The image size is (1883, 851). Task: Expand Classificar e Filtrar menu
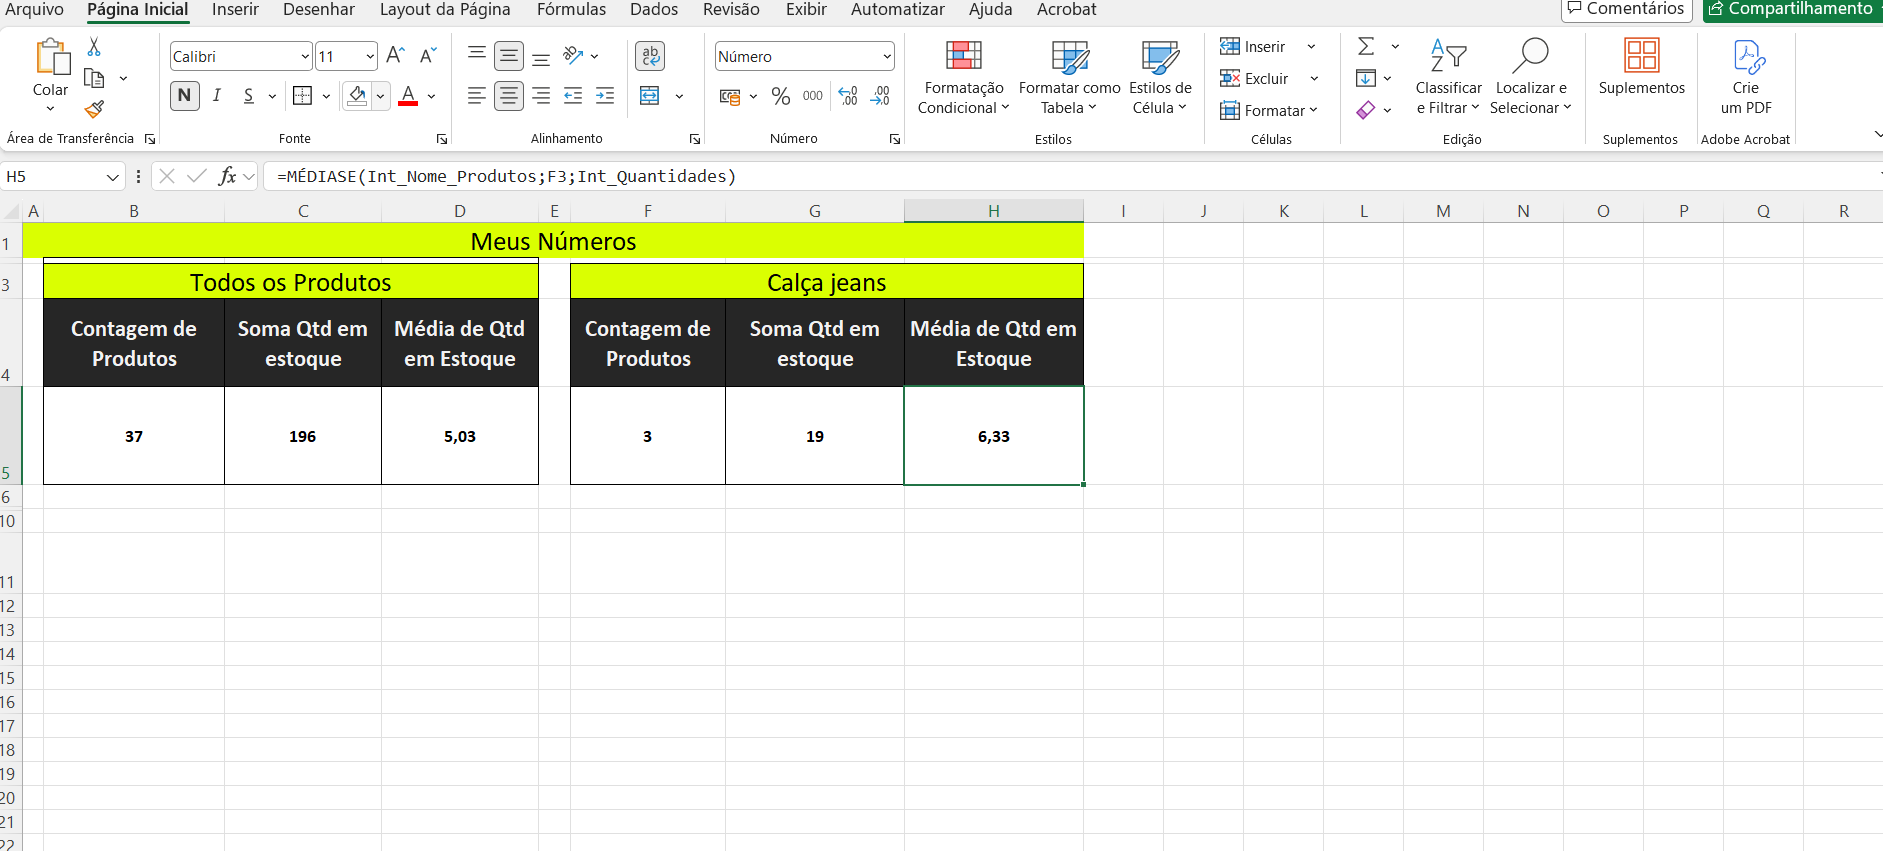click(x=1448, y=98)
